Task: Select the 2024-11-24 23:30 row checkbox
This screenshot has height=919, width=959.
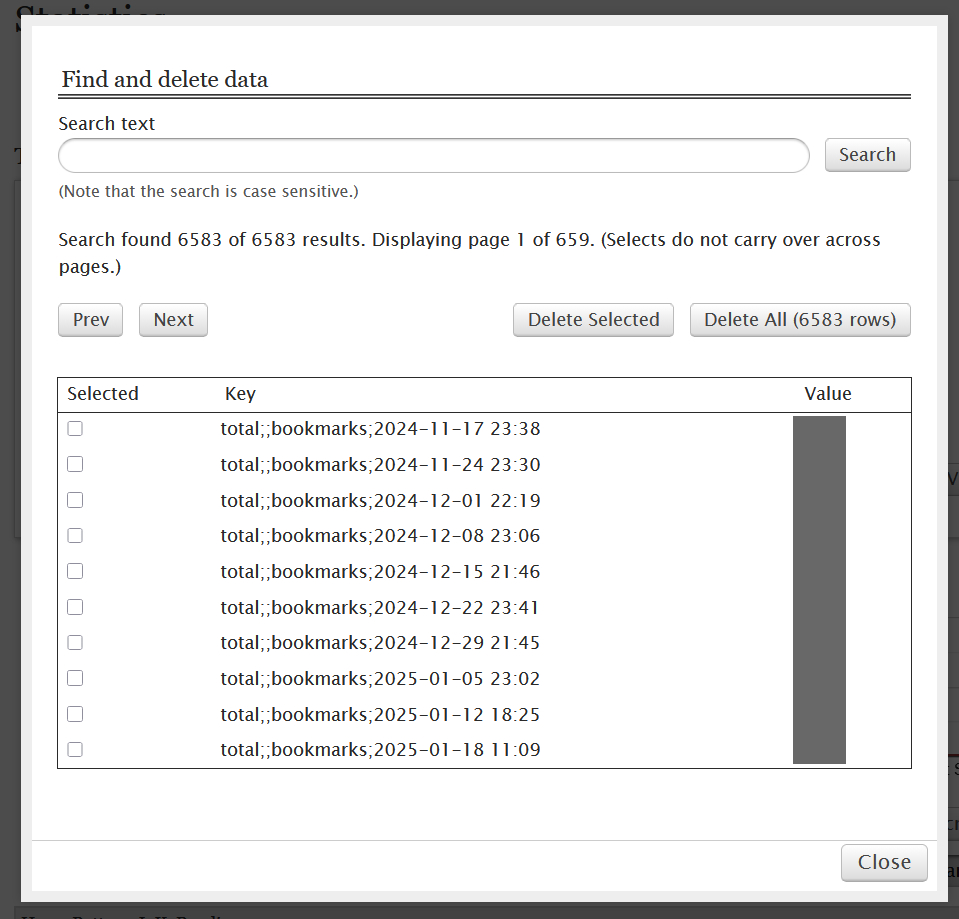Action: [75, 465]
